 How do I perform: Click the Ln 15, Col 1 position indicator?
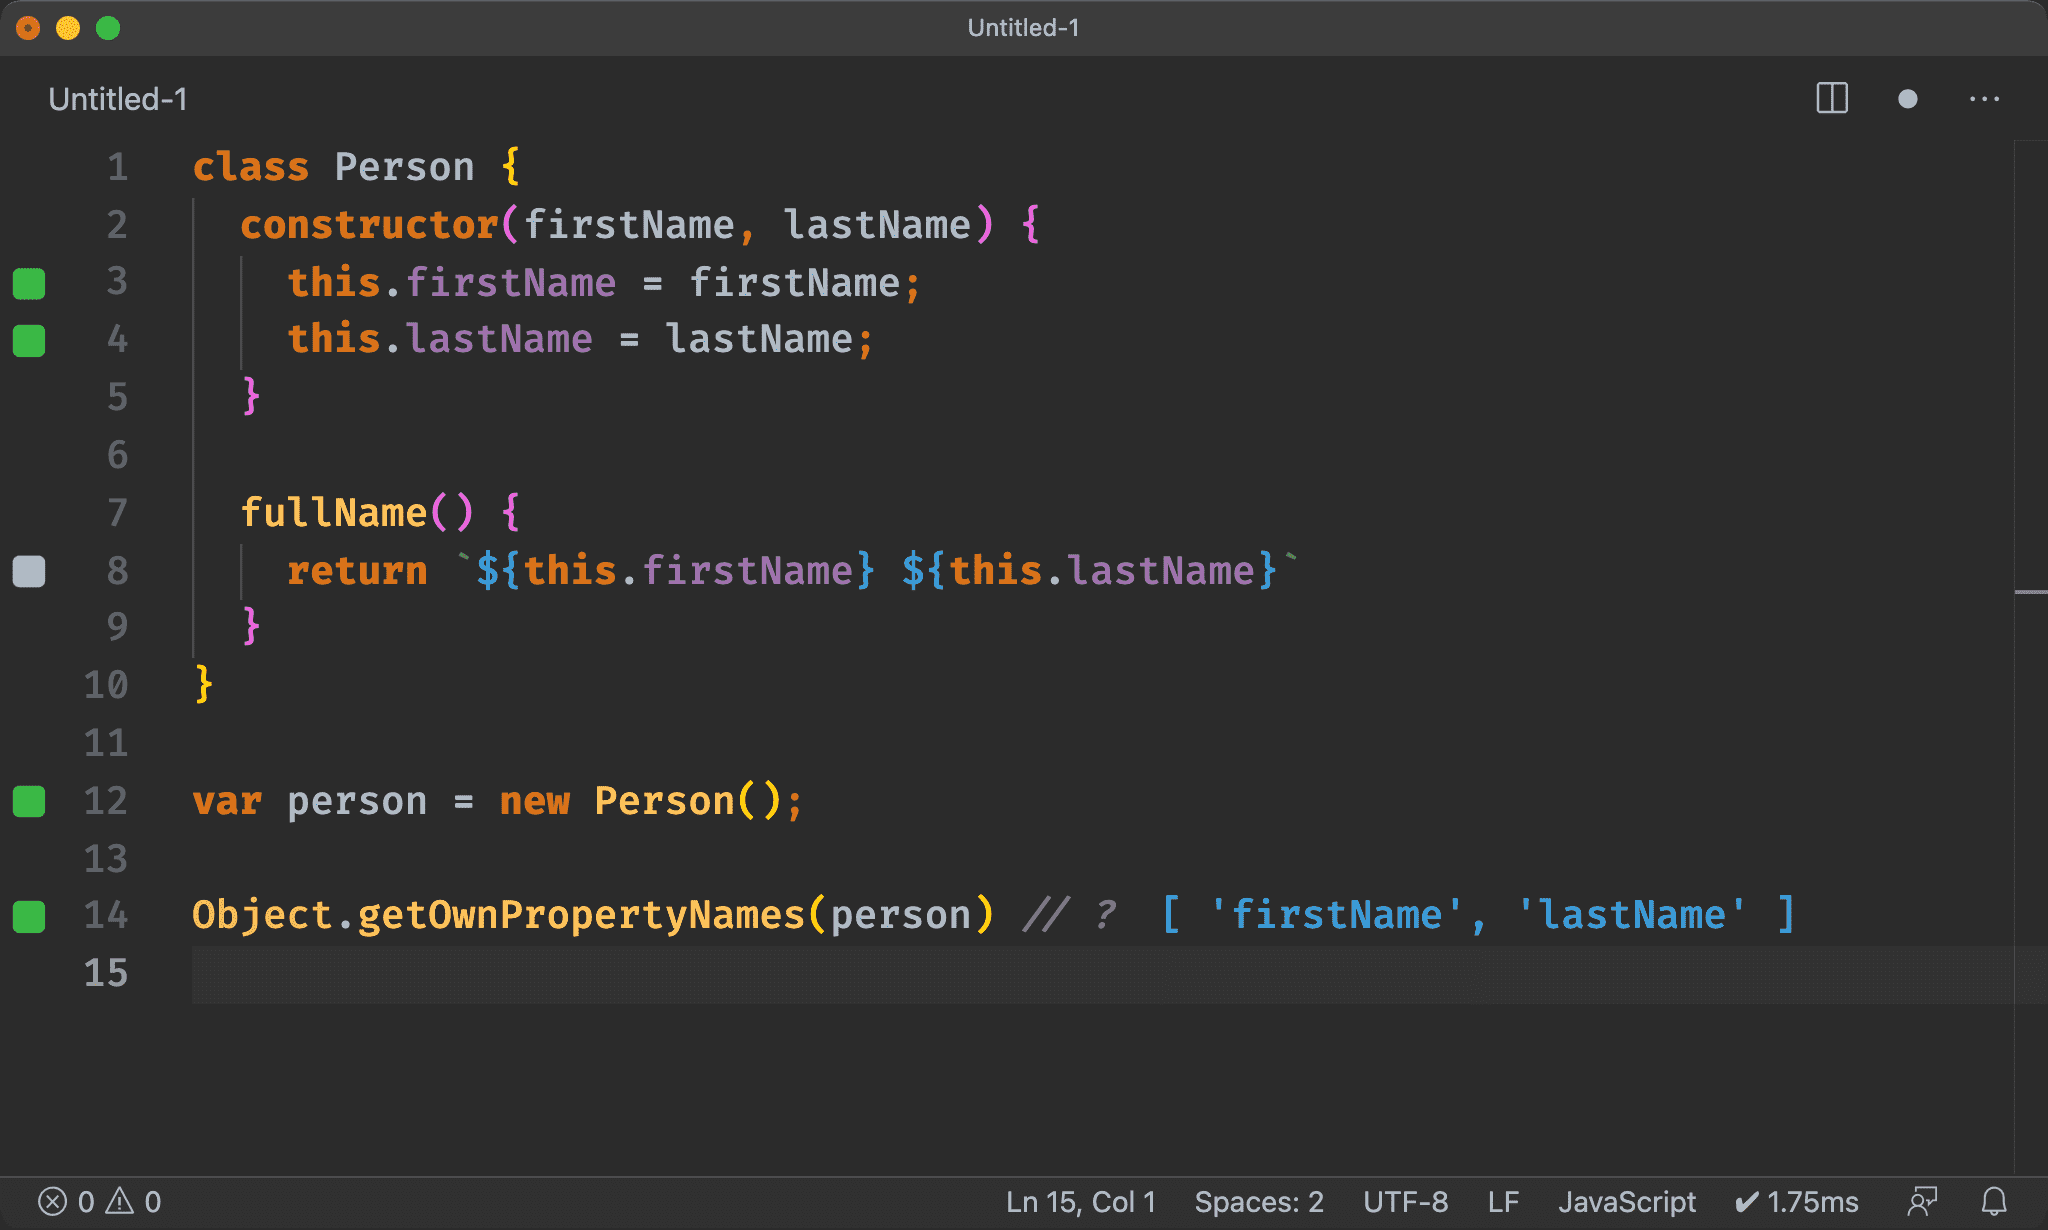pos(1080,1201)
